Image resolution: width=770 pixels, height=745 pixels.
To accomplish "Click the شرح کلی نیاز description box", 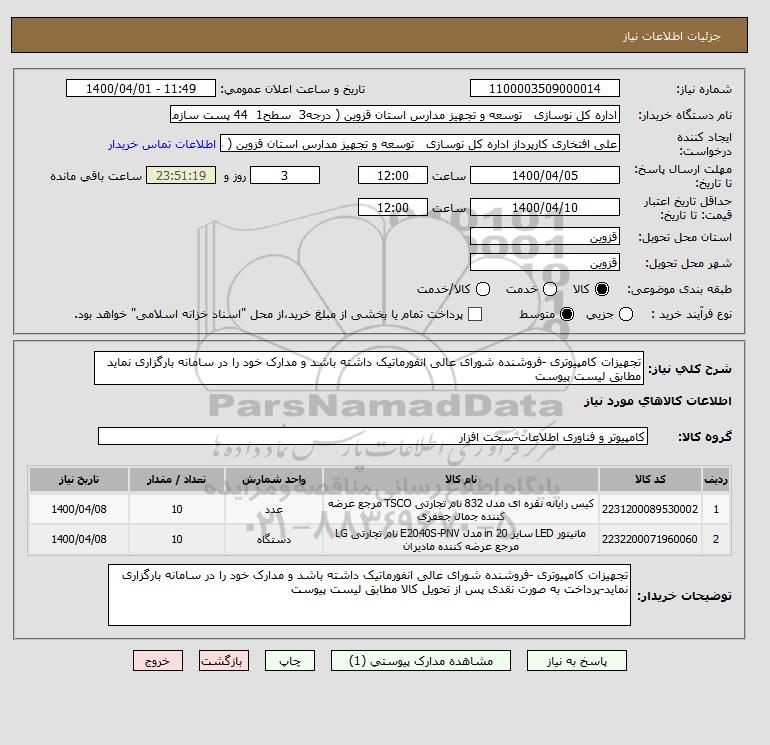I will click(369, 368).
